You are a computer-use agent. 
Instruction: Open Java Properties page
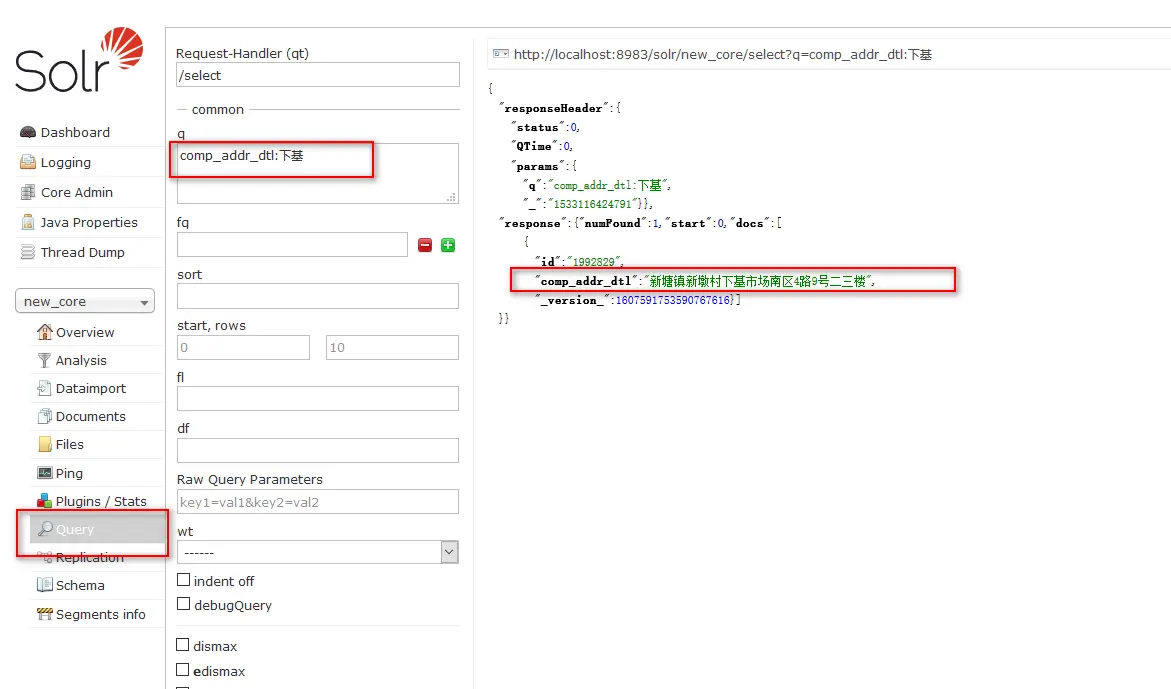point(89,222)
